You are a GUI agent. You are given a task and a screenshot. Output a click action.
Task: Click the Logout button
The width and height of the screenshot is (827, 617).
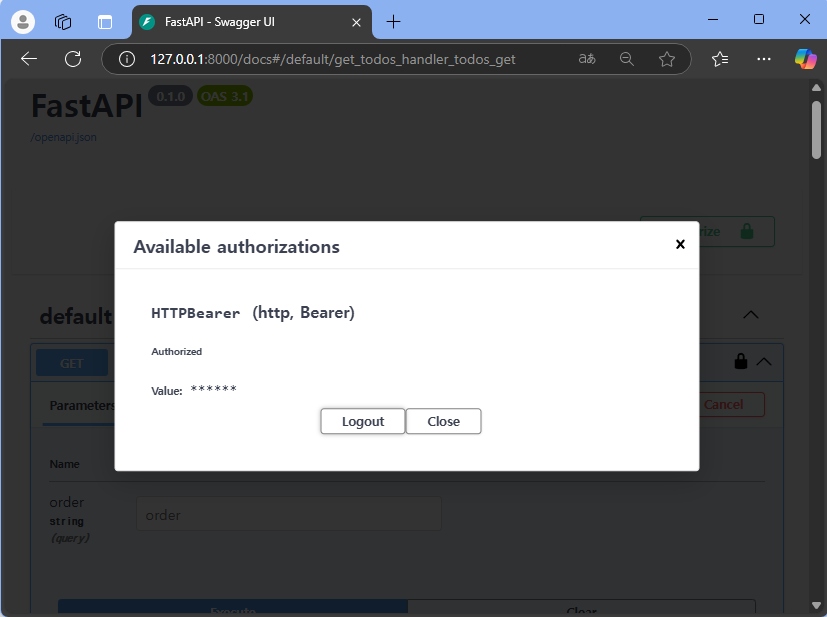363,421
